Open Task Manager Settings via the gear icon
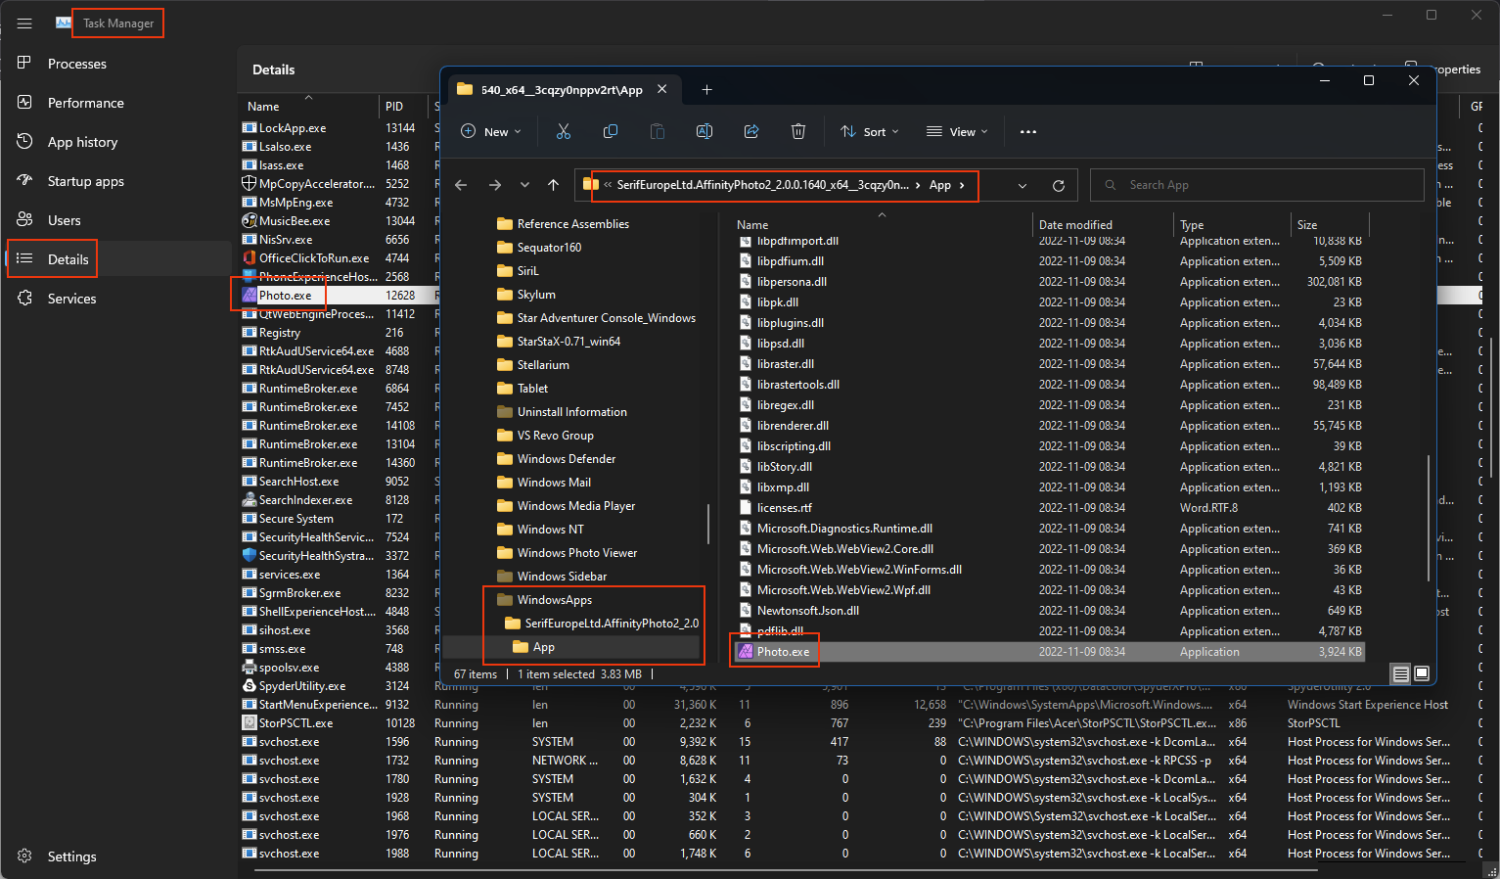1500x879 pixels. point(25,856)
